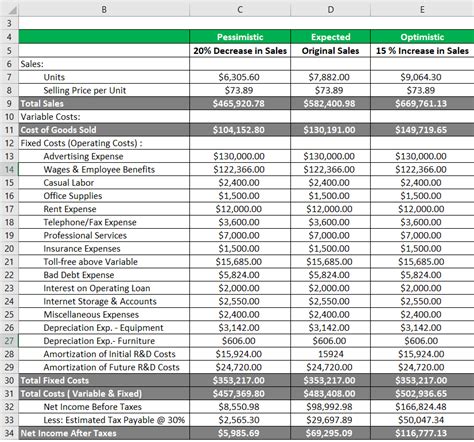Select the $104,152.80 cost cell
474x442 pixels.
tap(240, 130)
